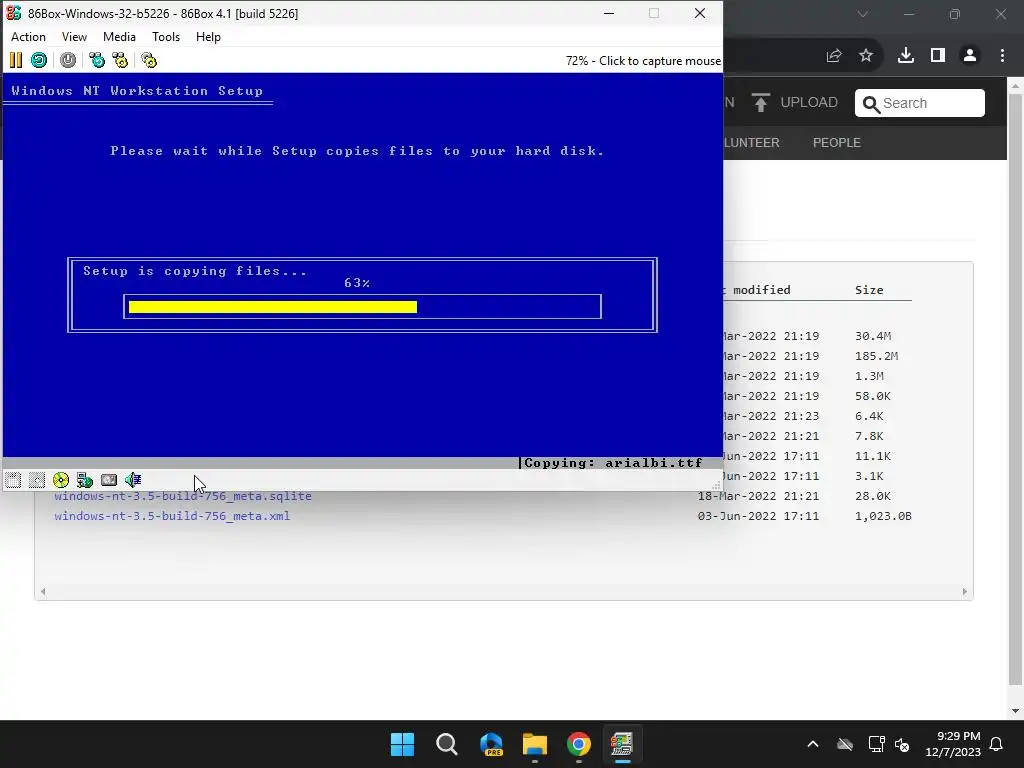Click the gray hard disk status icon
The width and height of the screenshot is (1024, 768).
[109, 481]
